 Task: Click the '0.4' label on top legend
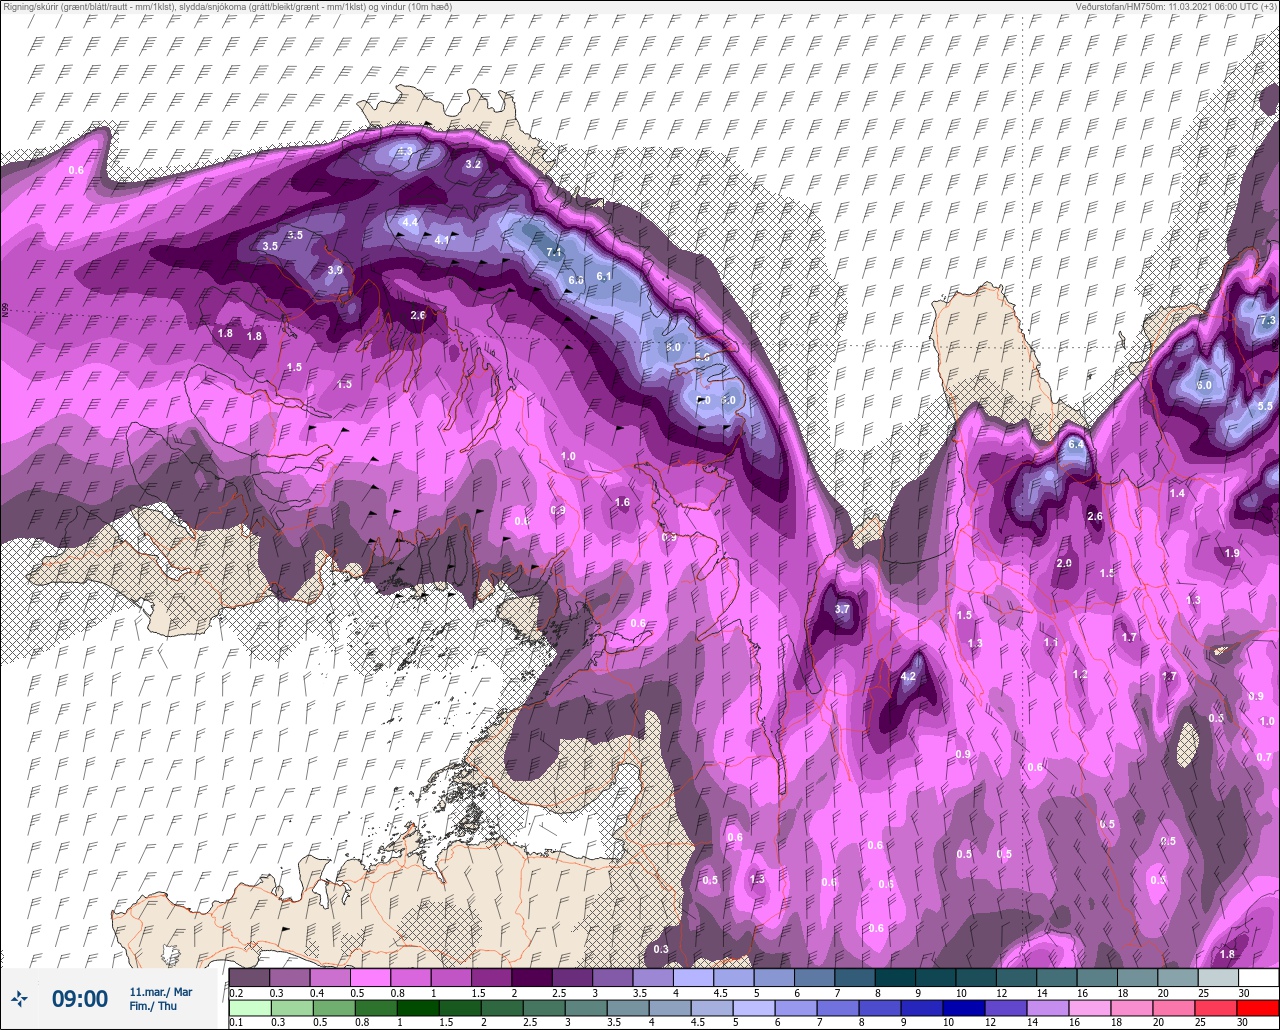[316, 992]
